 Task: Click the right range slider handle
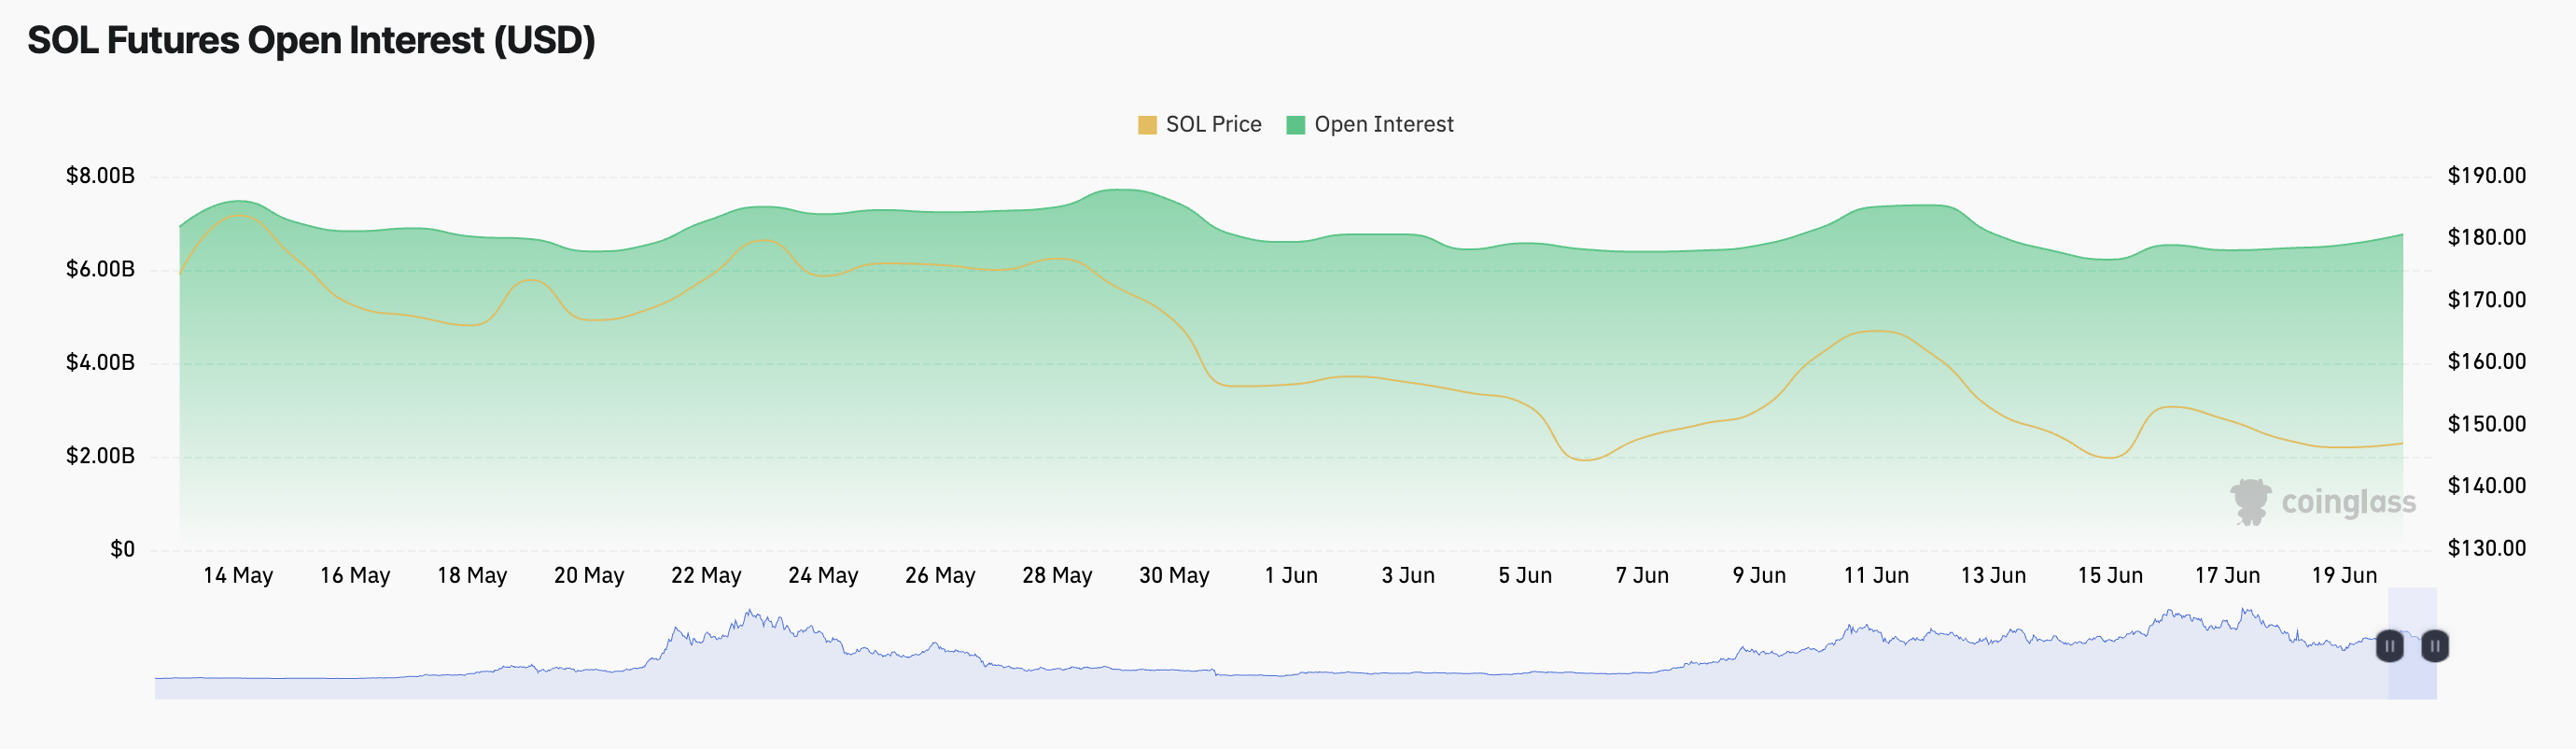coord(2434,646)
